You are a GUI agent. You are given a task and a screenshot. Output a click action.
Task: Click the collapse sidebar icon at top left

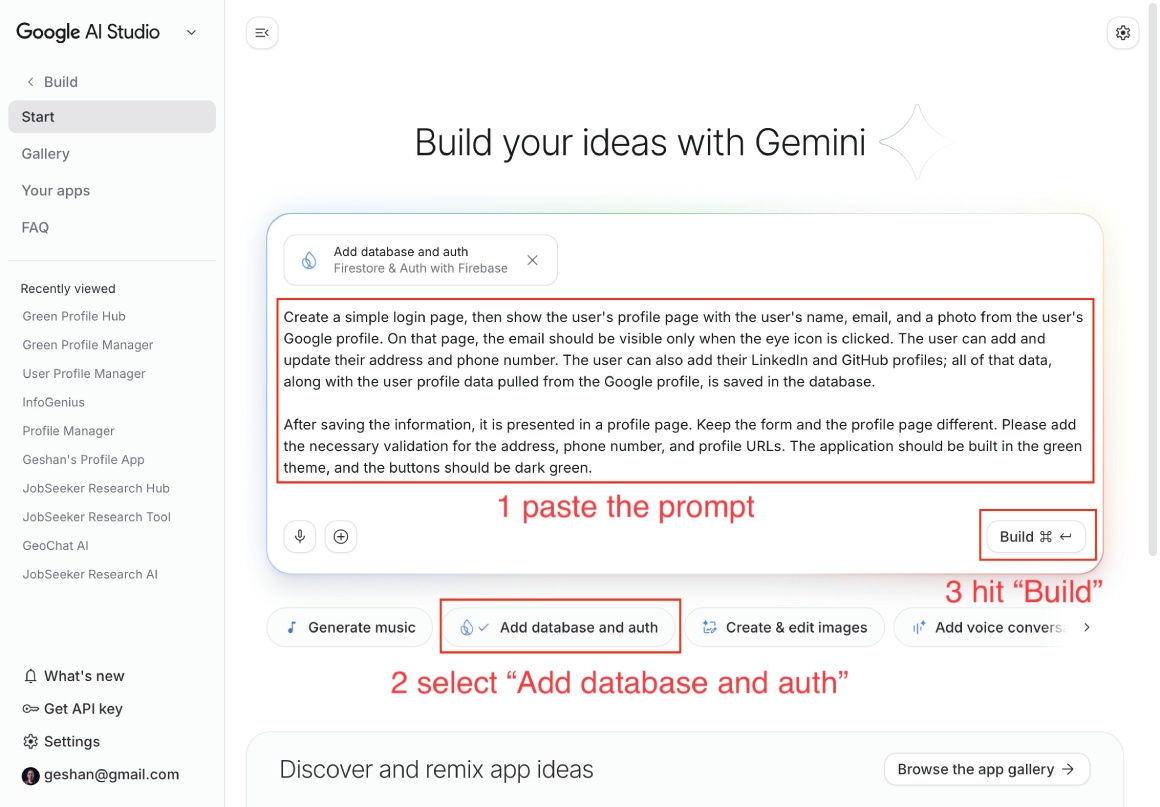coord(261,32)
